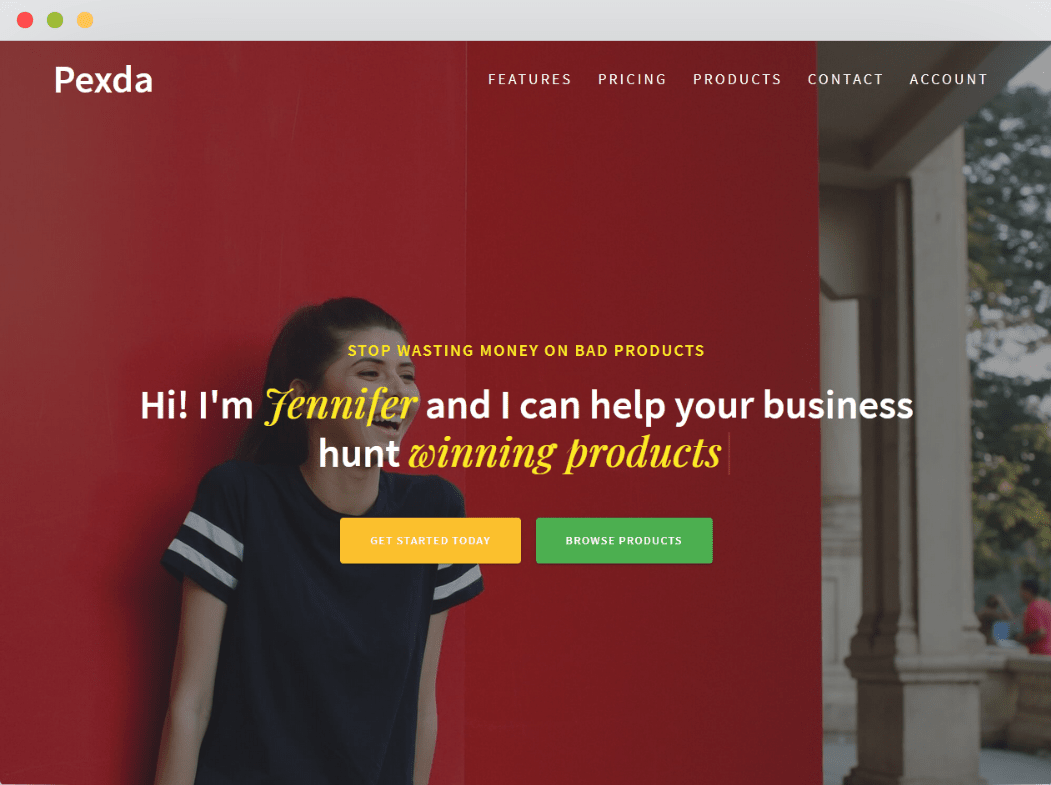Click the 'Stop wasting money on bad products' tagline
The image size is (1051, 785).
coord(526,351)
